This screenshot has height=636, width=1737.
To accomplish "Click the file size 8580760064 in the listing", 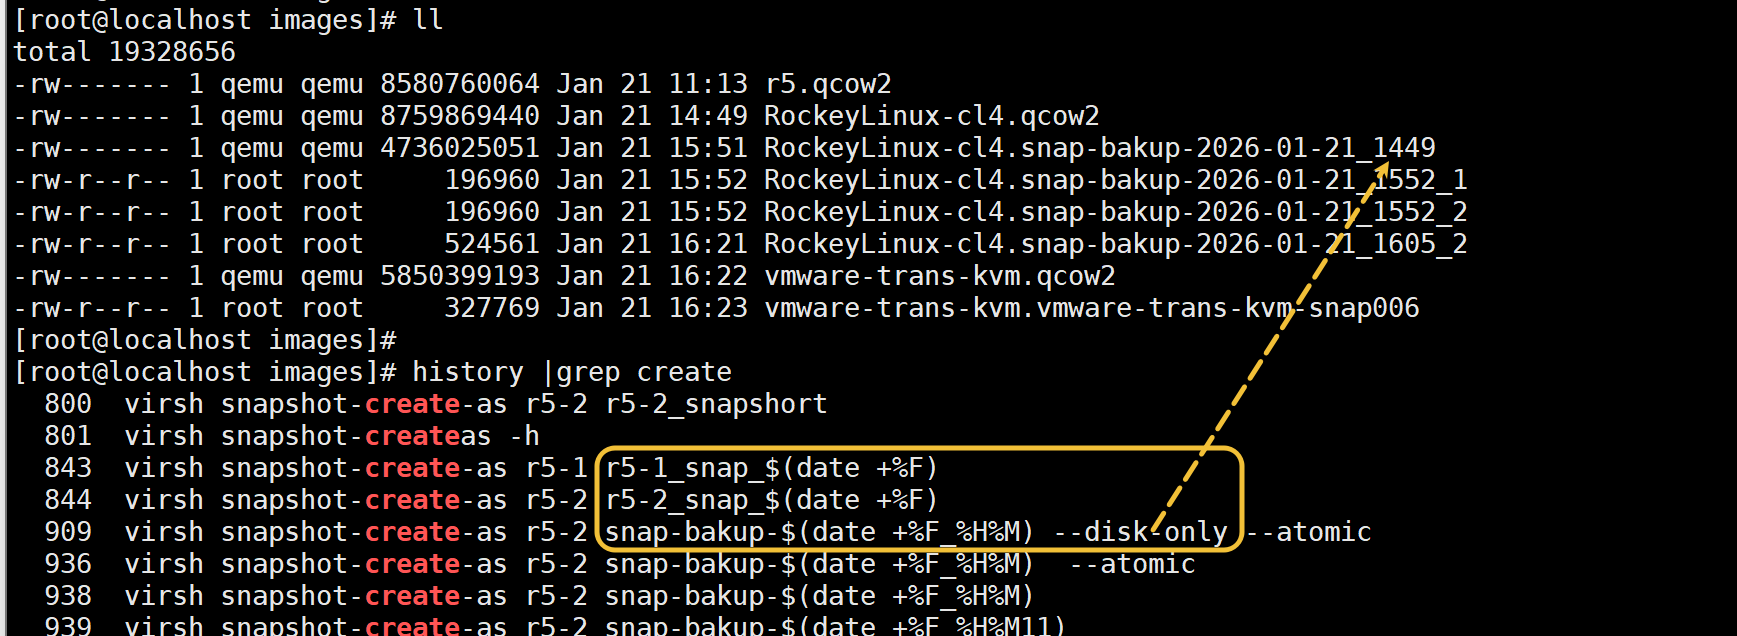I will coord(459,84).
